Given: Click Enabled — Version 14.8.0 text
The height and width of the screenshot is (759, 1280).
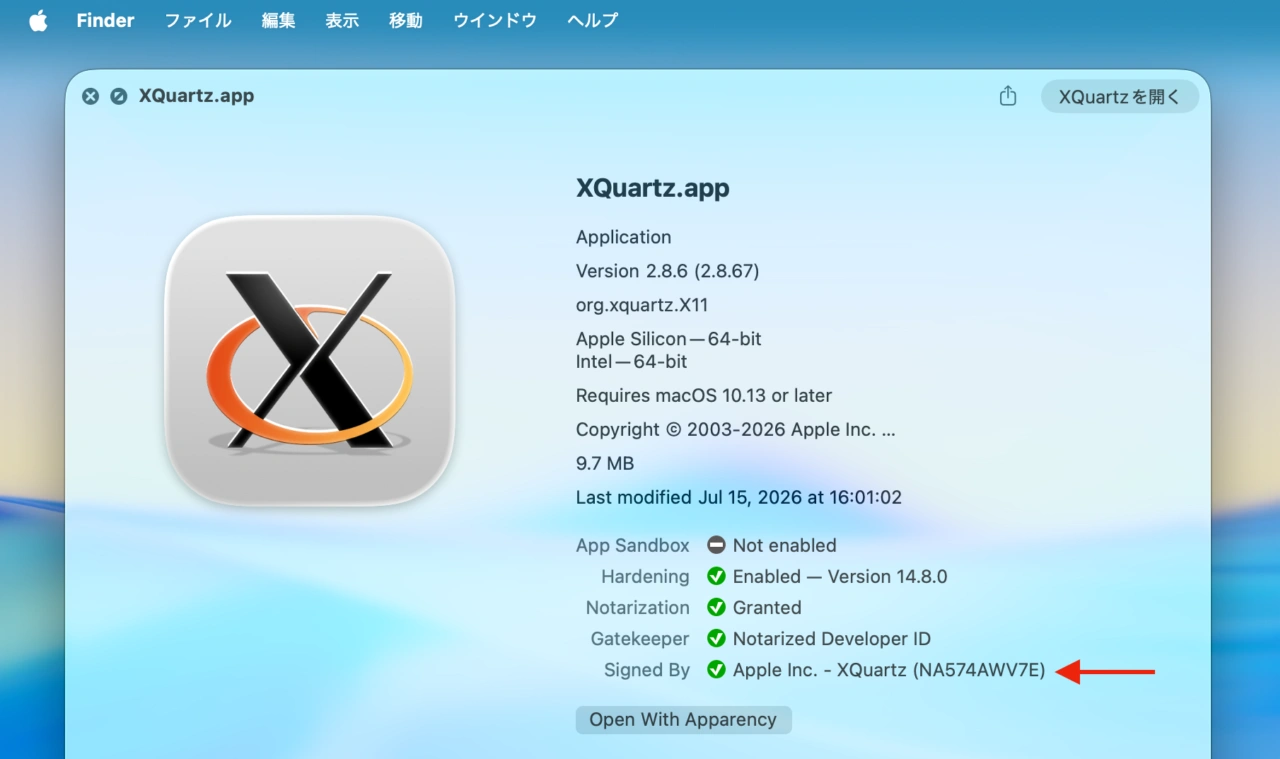Looking at the screenshot, I should [x=840, y=577].
